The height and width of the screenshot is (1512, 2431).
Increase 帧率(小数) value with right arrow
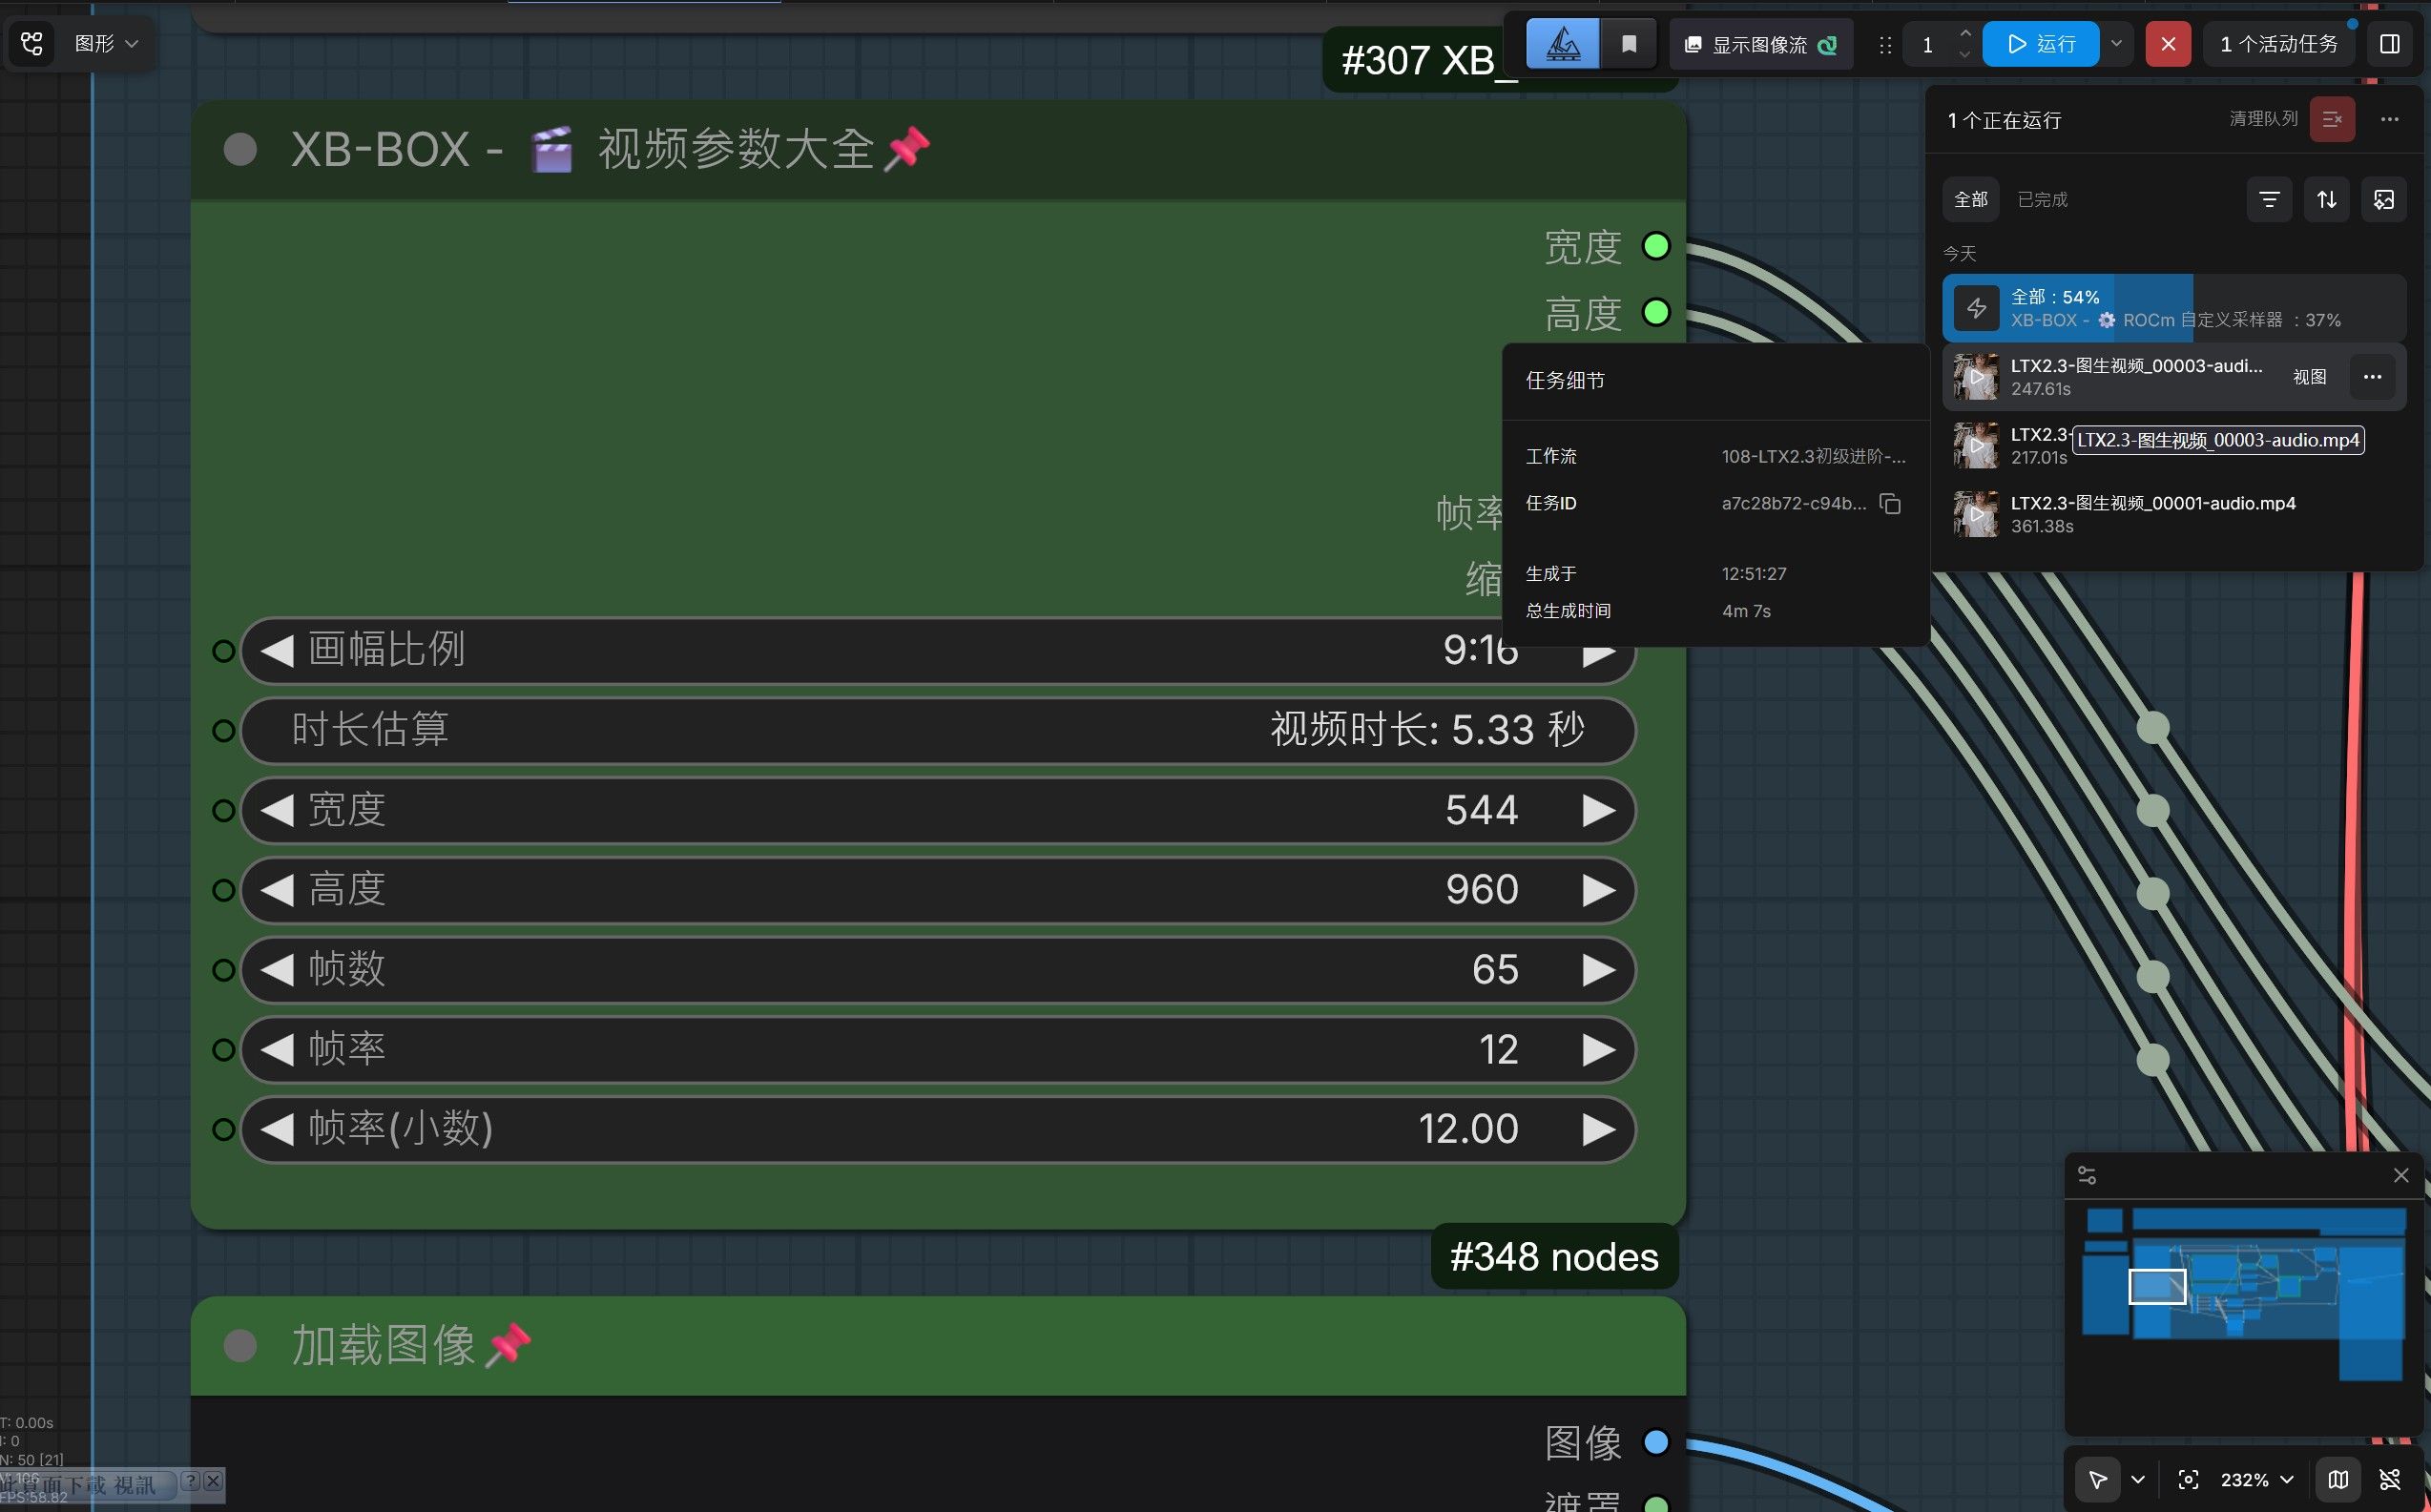coord(1599,1129)
